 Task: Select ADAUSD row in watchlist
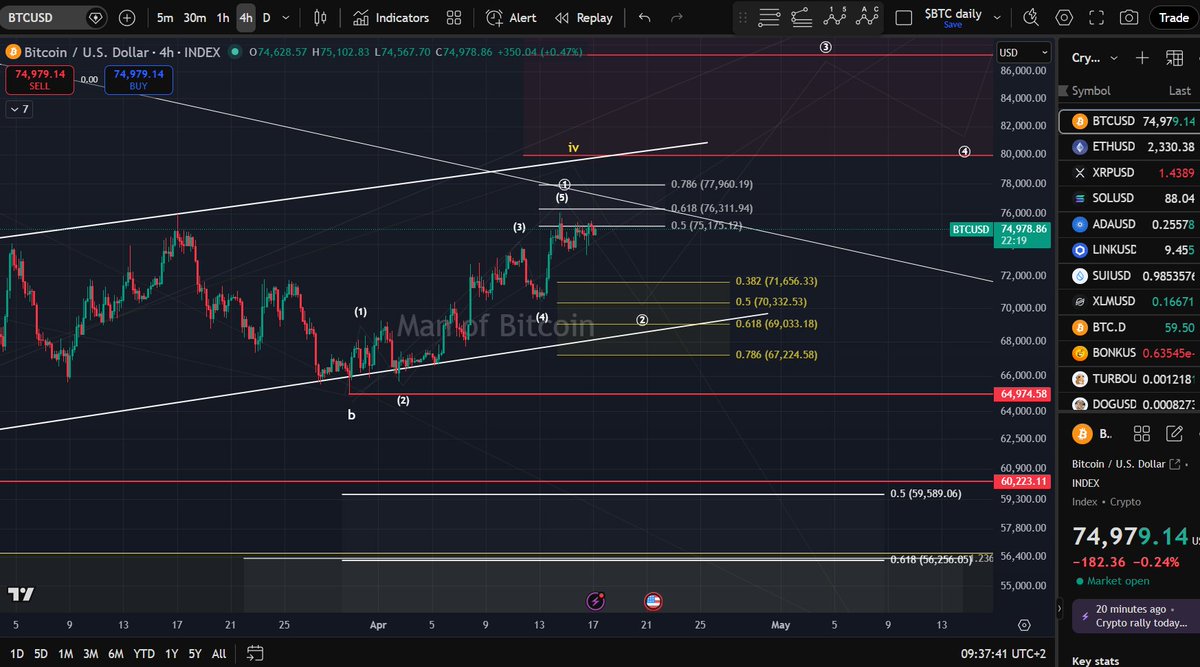click(1129, 224)
